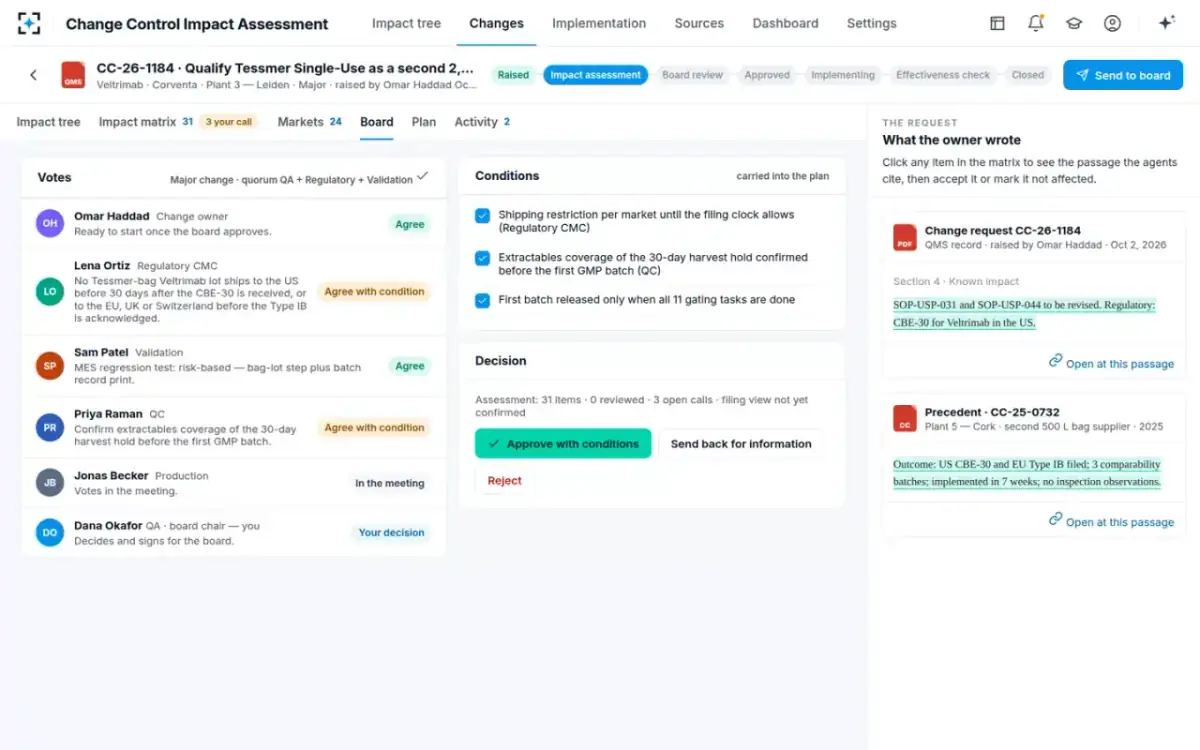
Task: Click the Effectiveness check stage pill
Action: point(943,75)
